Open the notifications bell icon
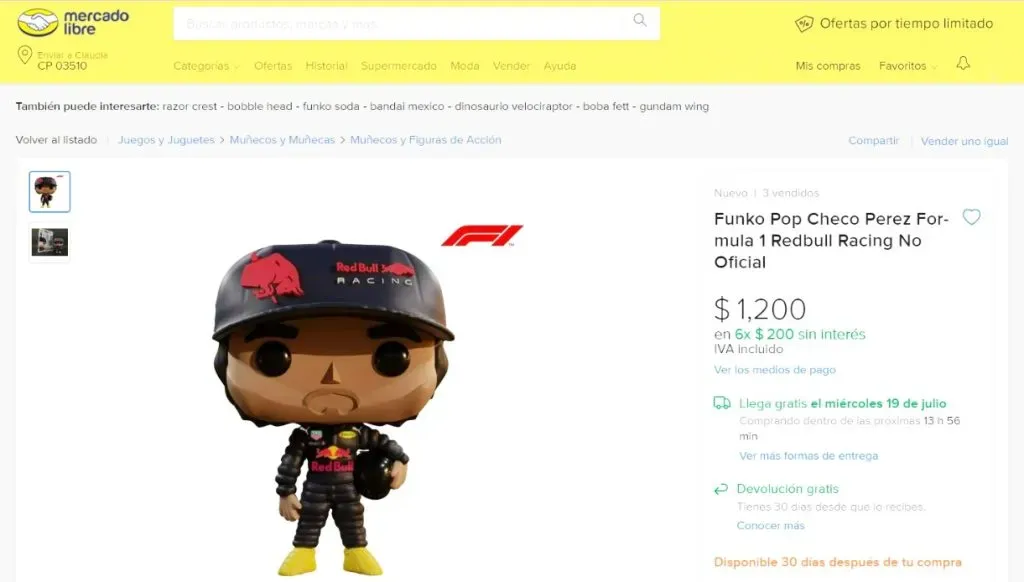This screenshot has height=582, width=1024. point(963,63)
